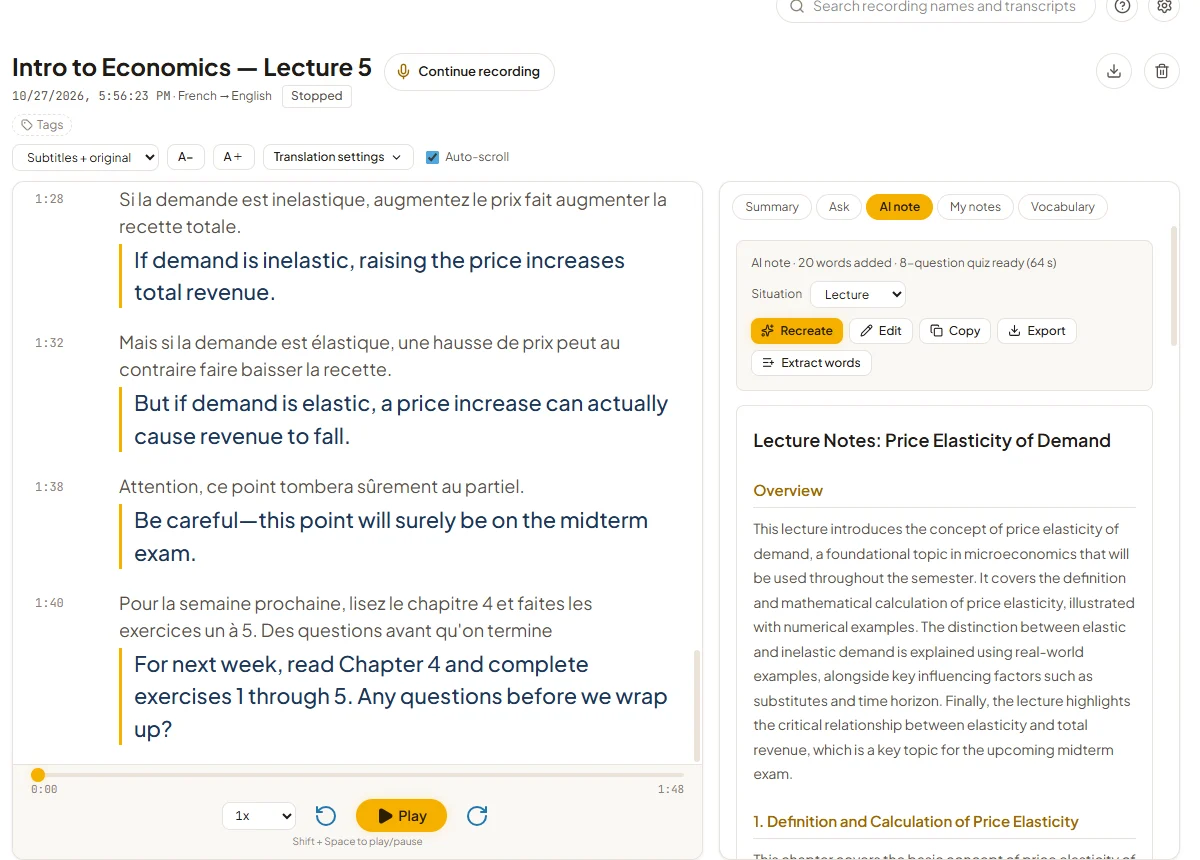This screenshot has height=860, width=1200.
Task: Click French line 'Attention, ce point tombera sûrement'
Action: click(321, 487)
